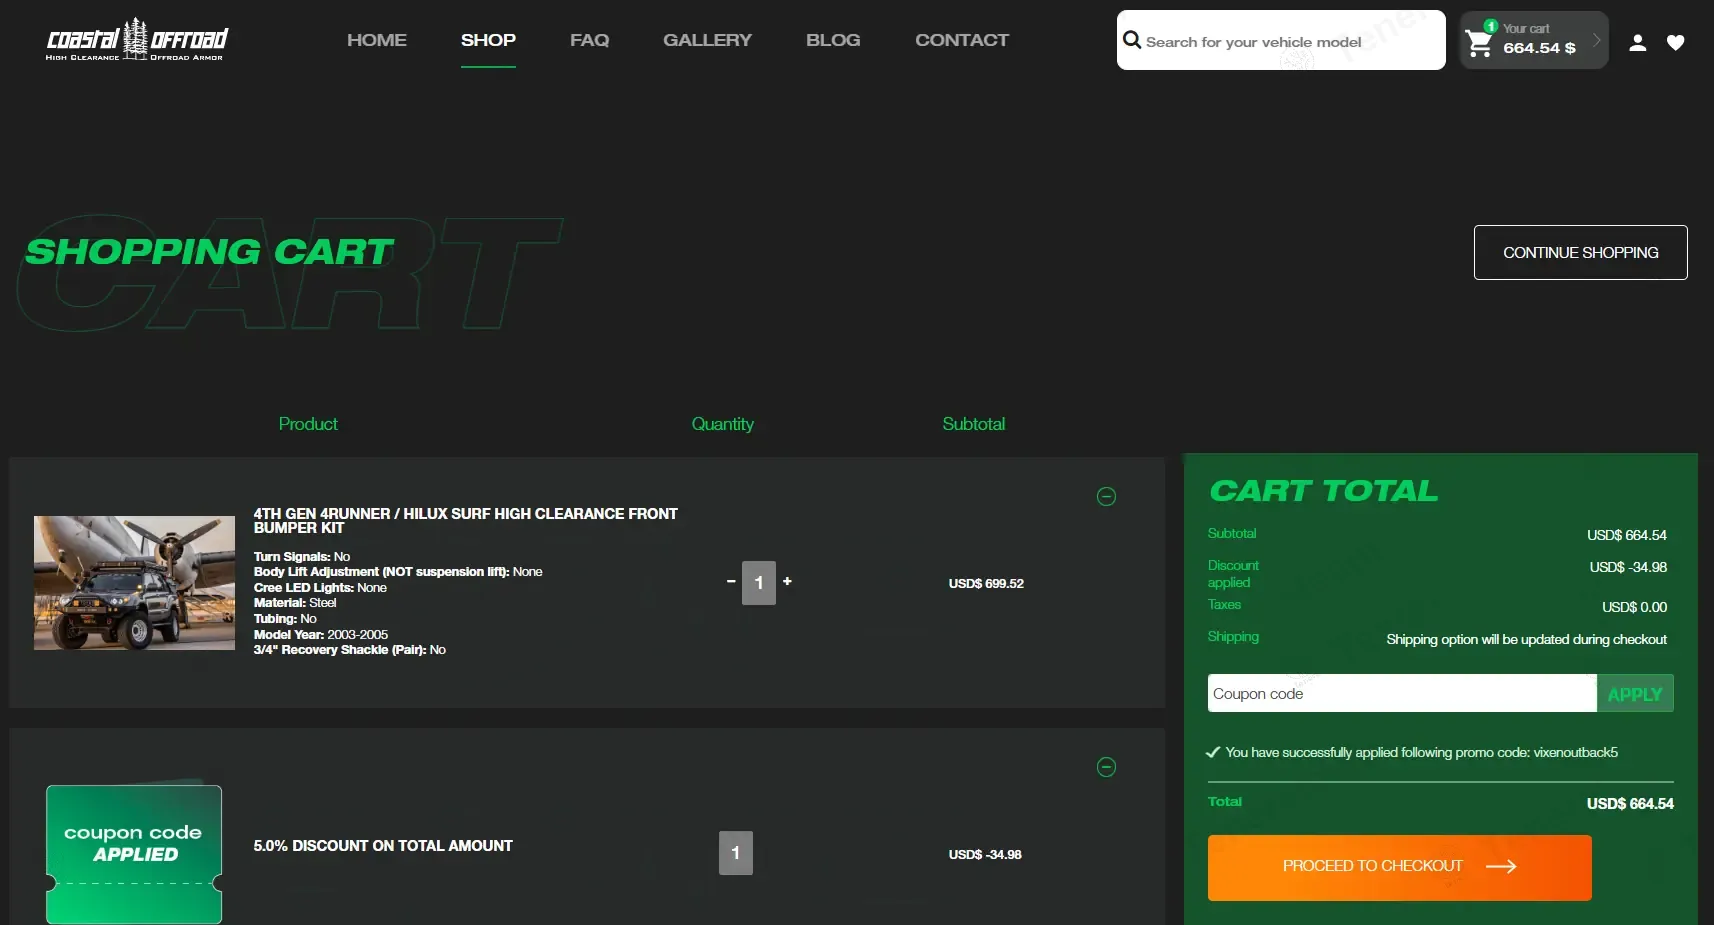
Task: Open the shopping cart icon in header
Action: point(1479,43)
